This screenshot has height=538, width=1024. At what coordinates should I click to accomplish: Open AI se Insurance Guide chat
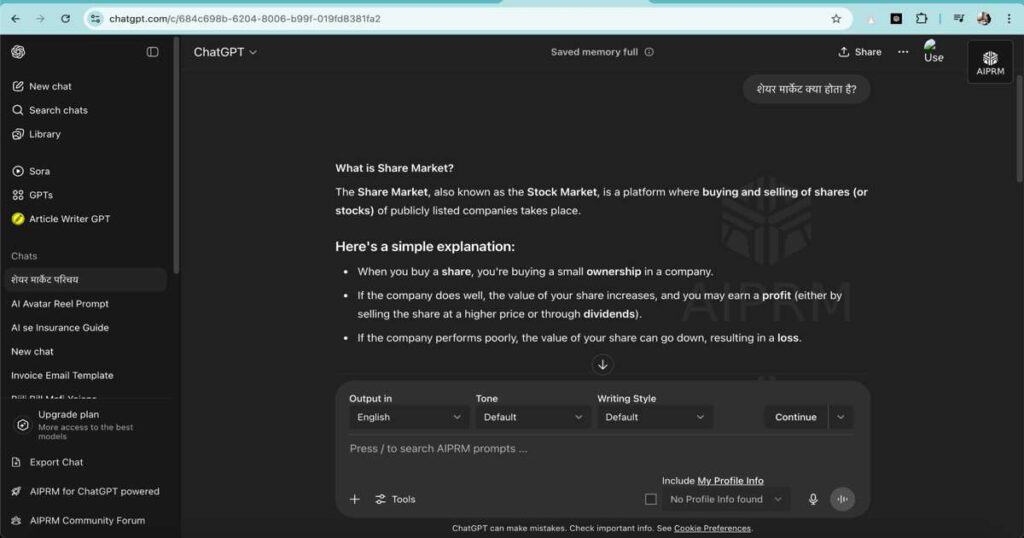tap(60, 328)
